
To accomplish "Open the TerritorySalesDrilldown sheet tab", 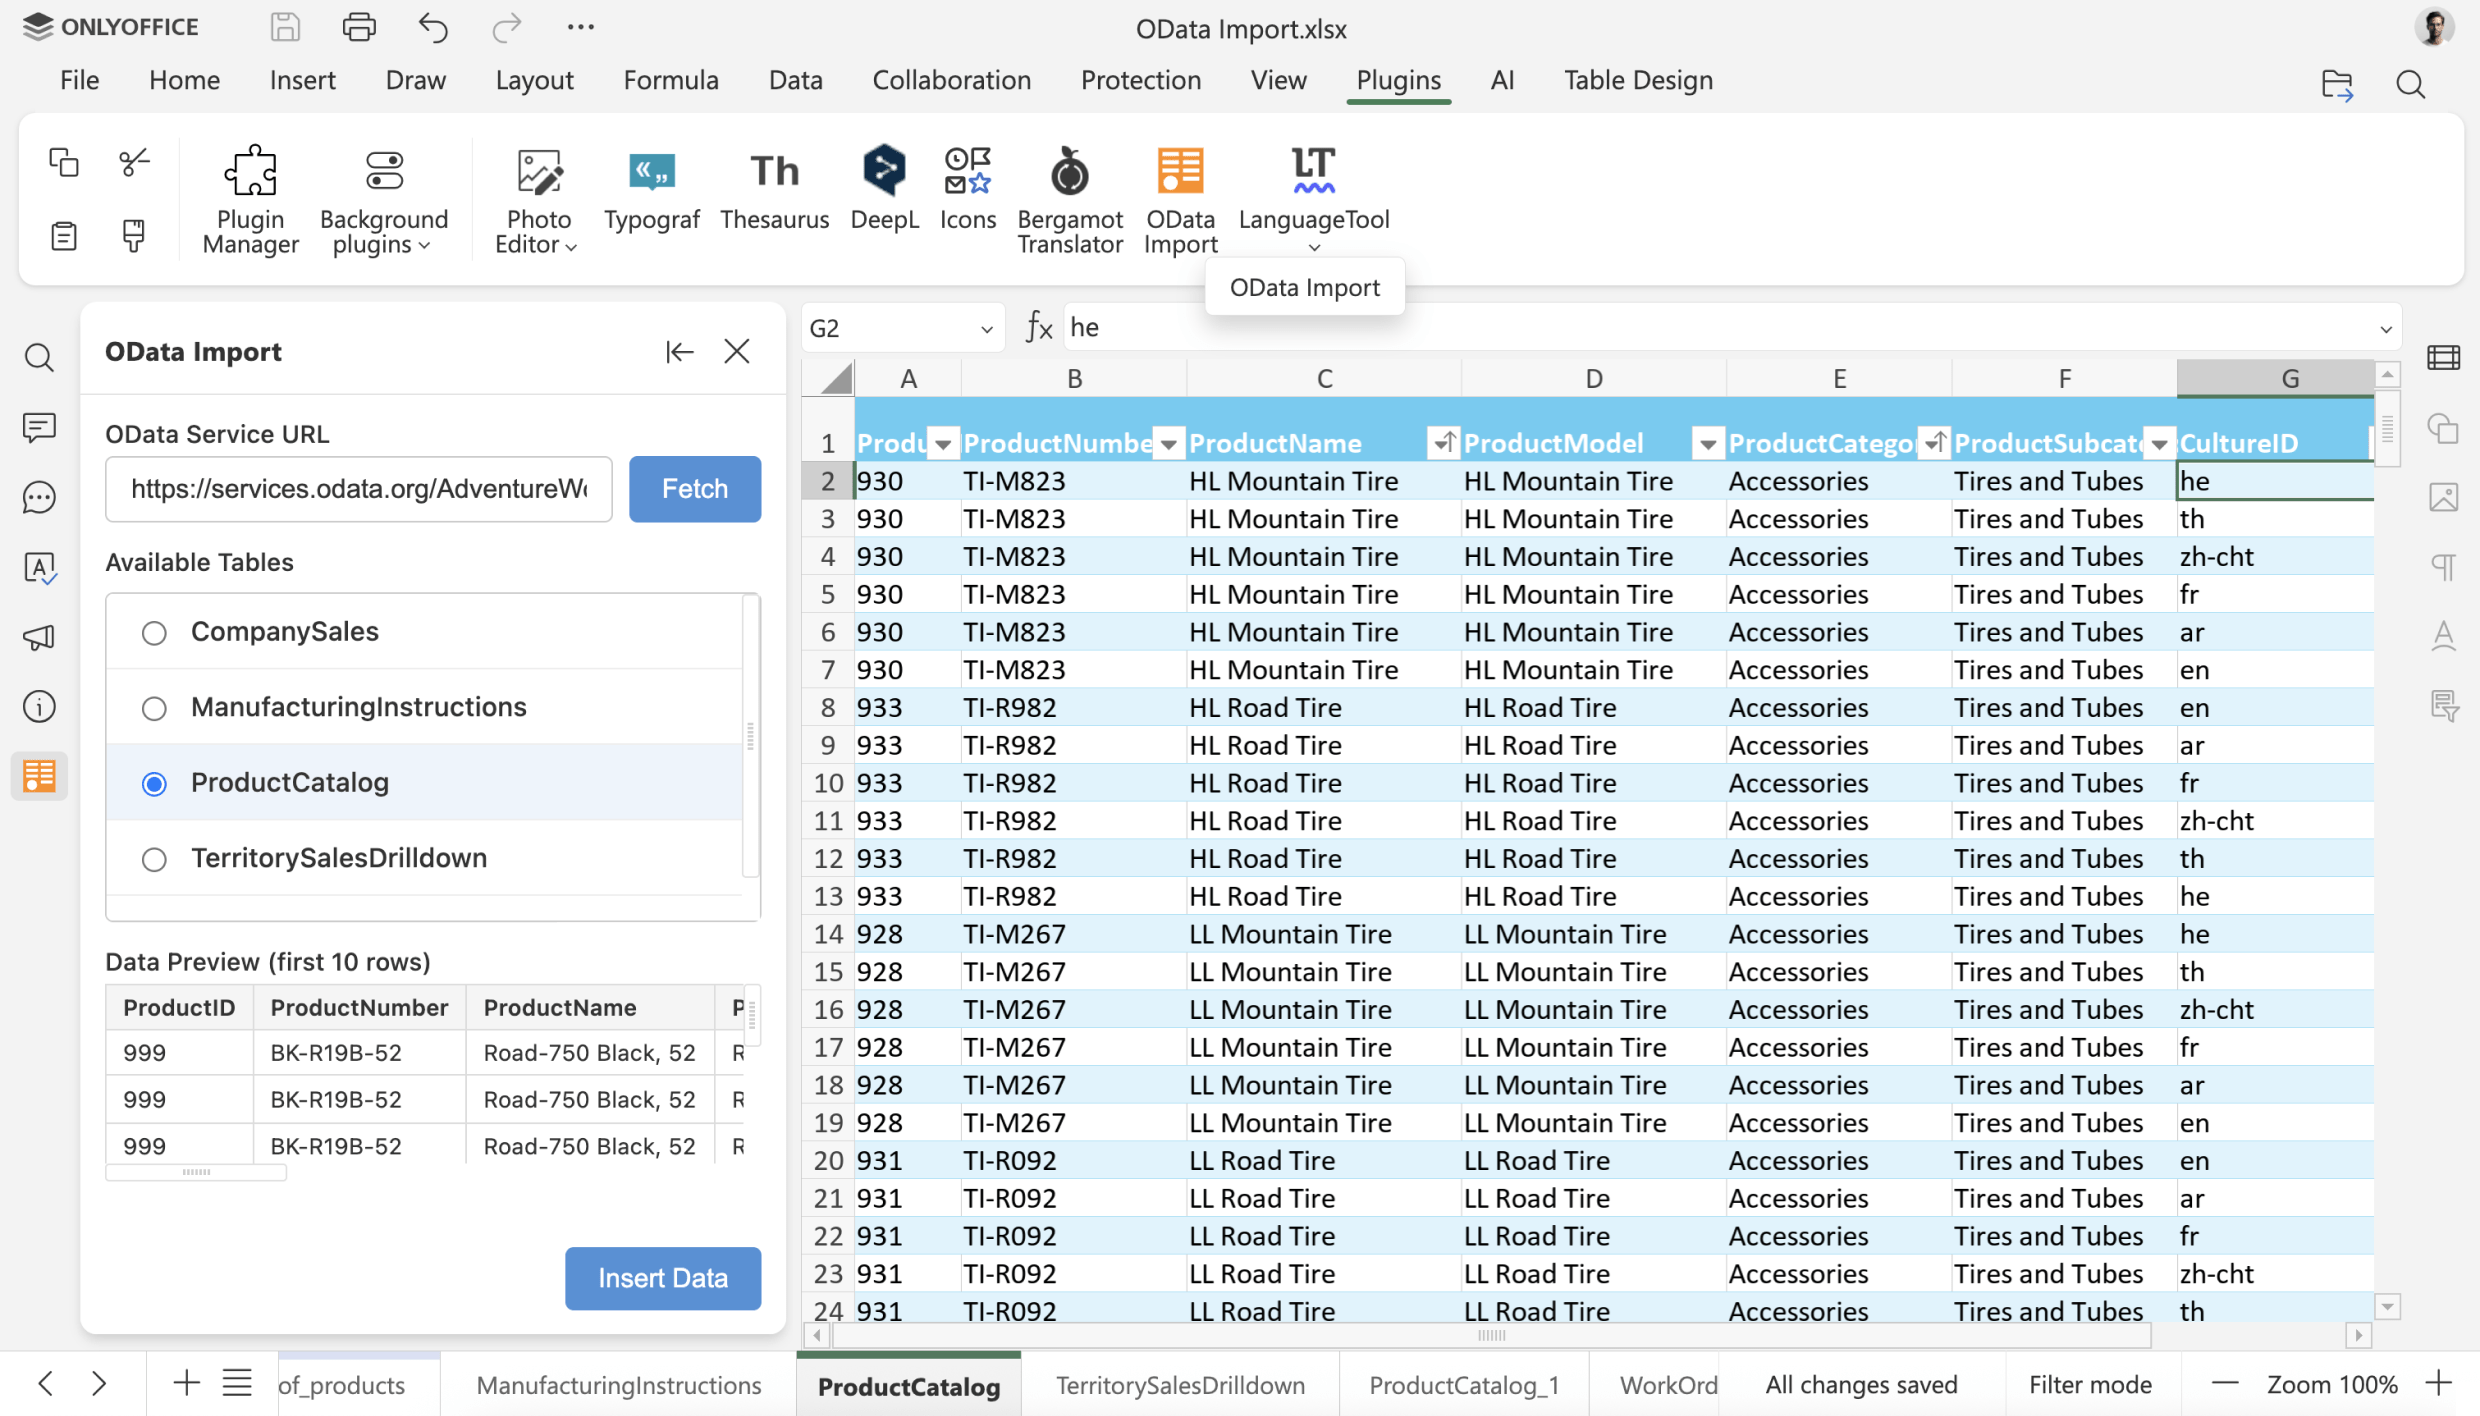I will pyautogui.click(x=1180, y=1385).
